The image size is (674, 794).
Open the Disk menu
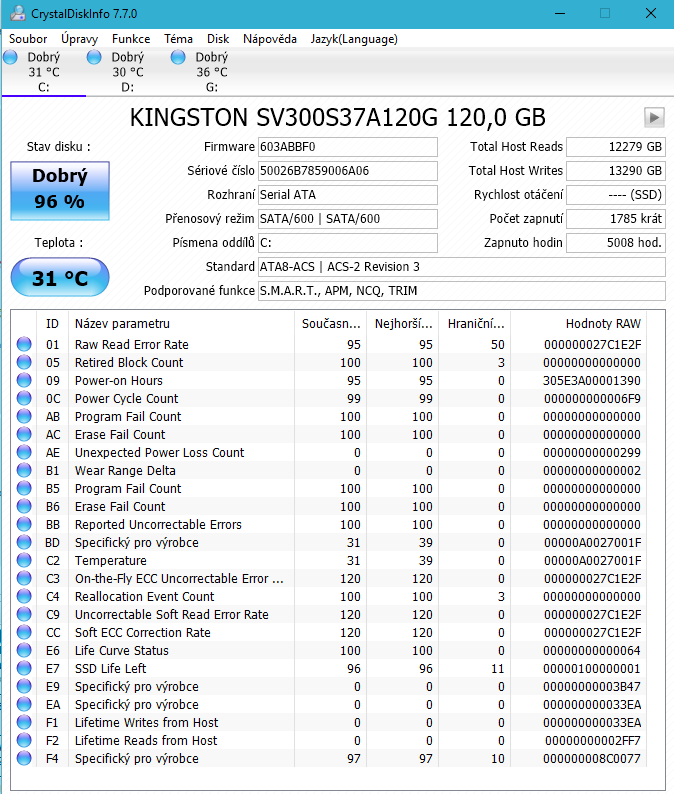218,39
